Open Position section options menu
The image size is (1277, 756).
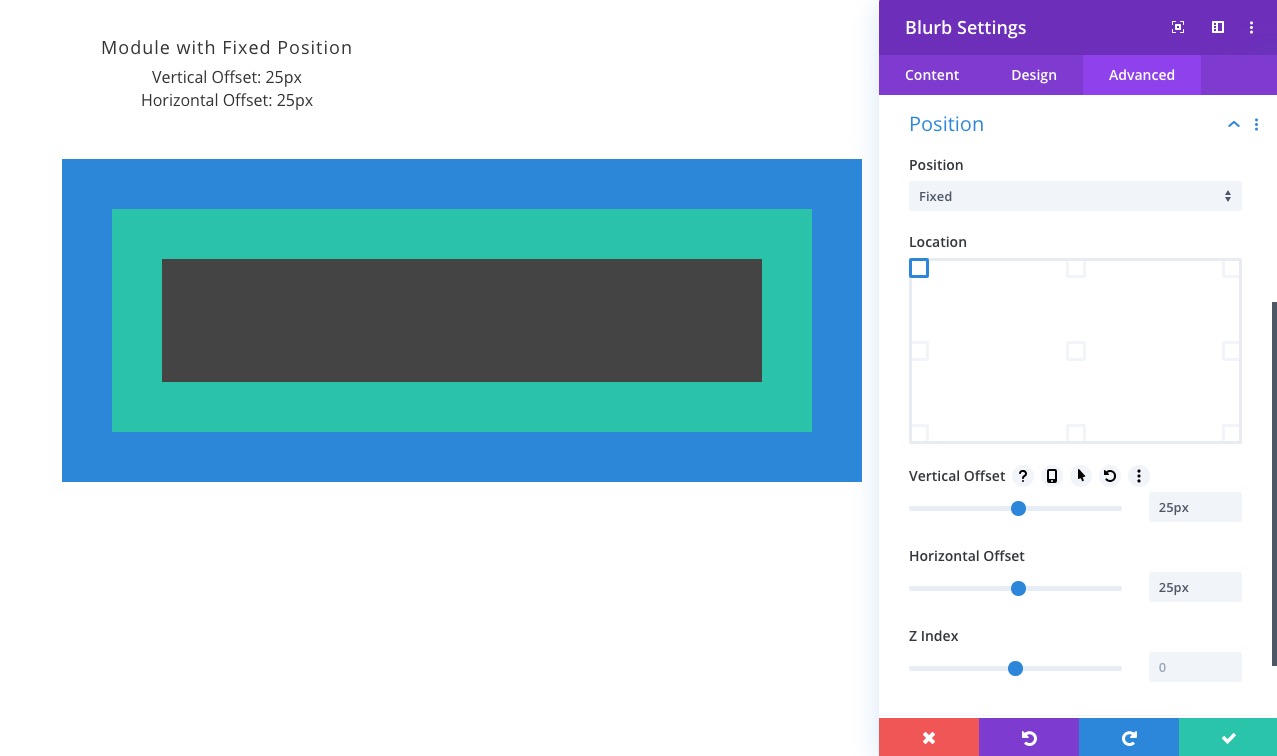pyautogui.click(x=1257, y=124)
